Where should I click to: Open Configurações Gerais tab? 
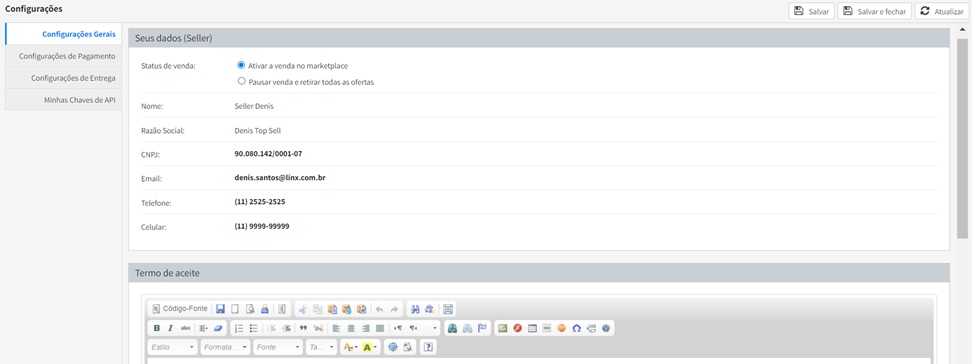pyautogui.click(x=63, y=33)
